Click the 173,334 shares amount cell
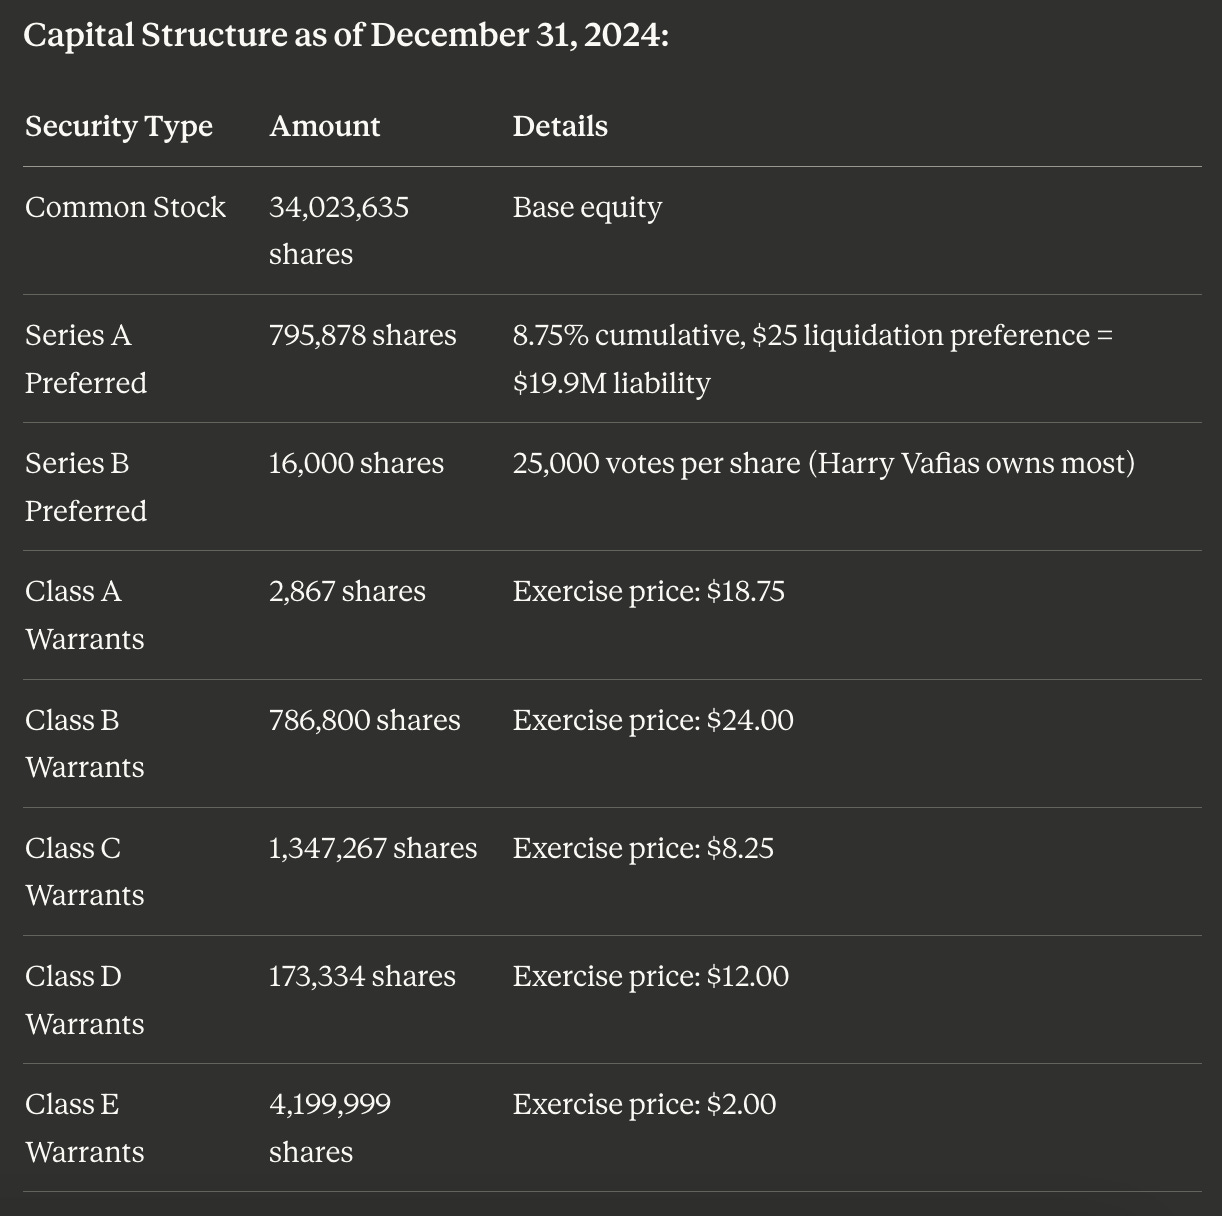The height and width of the screenshot is (1216, 1222). [362, 976]
